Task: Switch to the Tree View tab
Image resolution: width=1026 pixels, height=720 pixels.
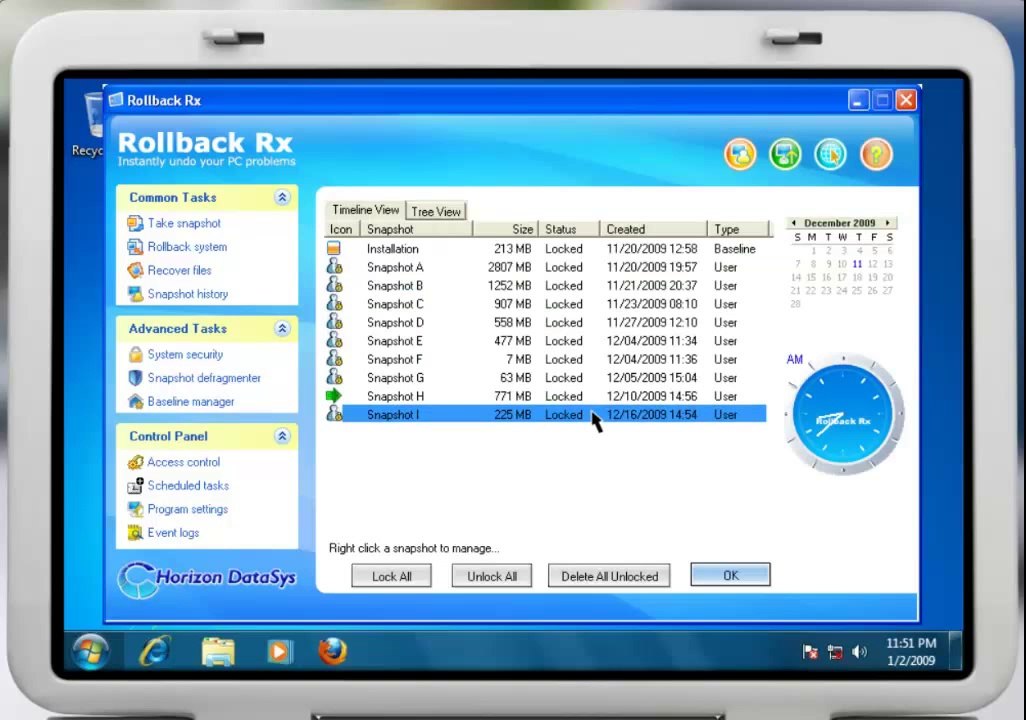Action: point(436,211)
